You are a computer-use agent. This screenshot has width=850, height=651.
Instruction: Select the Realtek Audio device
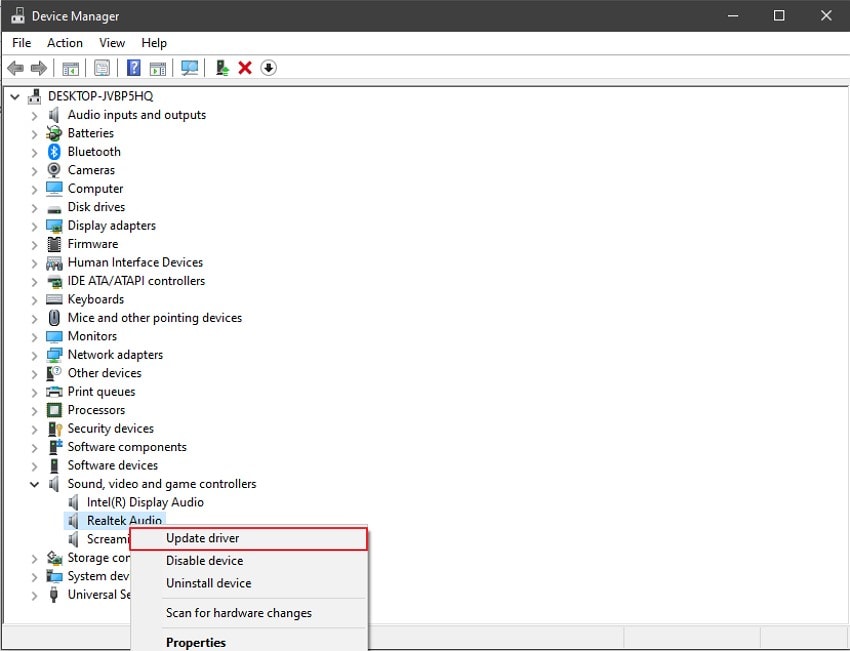tap(124, 520)
